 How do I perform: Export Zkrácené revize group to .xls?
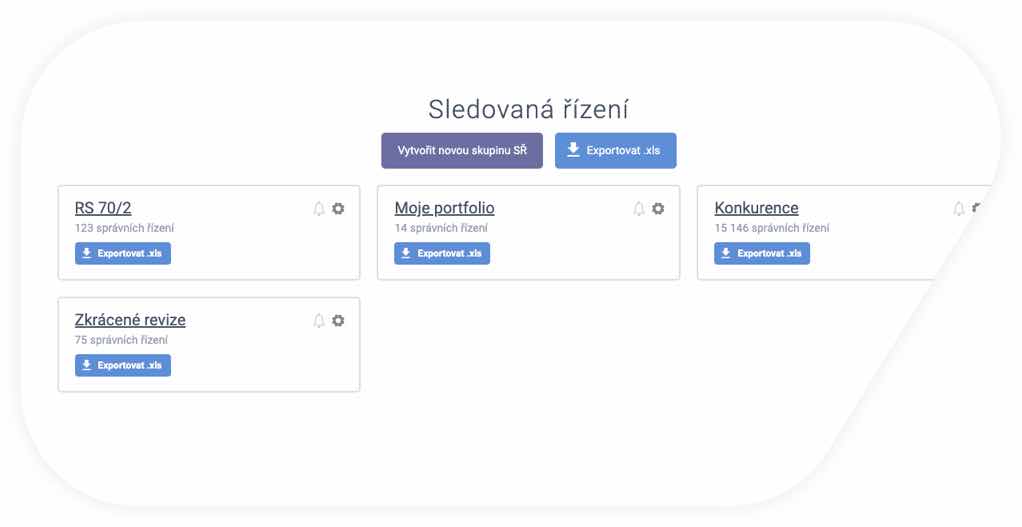tap(123, 365)
